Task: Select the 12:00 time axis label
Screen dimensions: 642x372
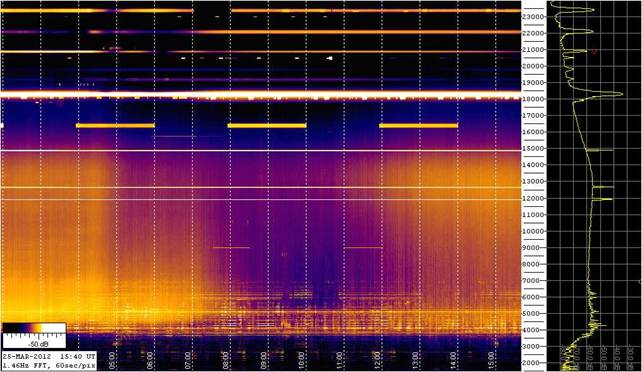Action: click(378, 360)
